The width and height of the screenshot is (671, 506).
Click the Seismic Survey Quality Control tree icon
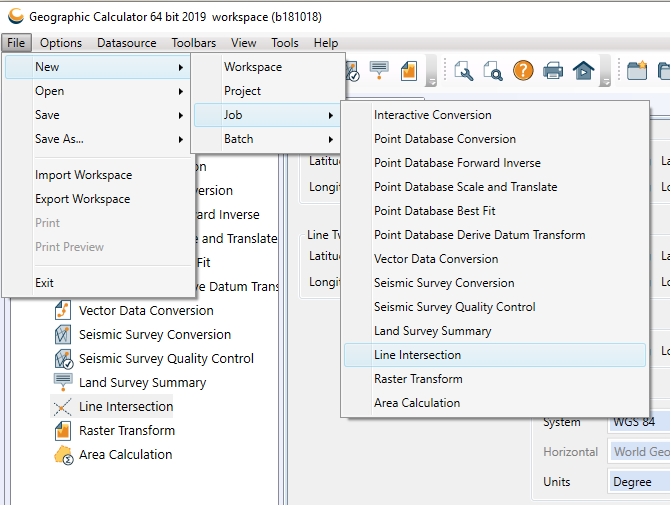[64, 359]
